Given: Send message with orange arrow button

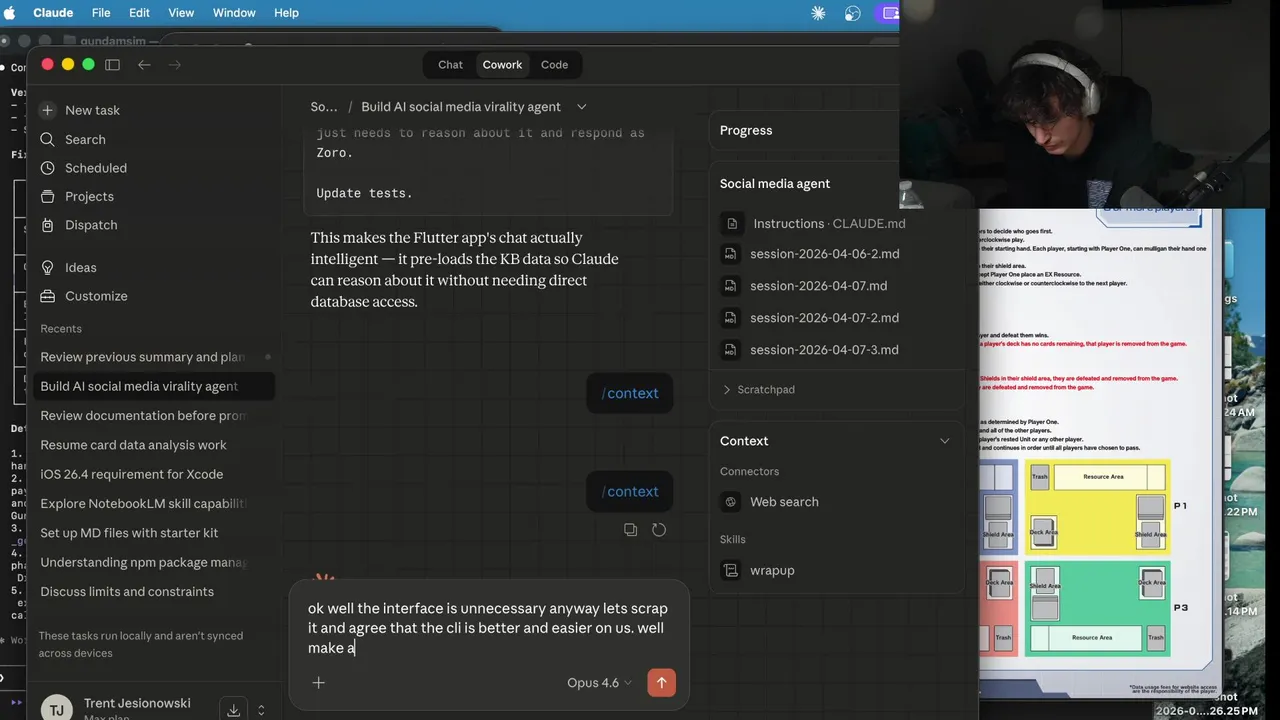Looking at the screenshot, I should (x=661, y=683).
